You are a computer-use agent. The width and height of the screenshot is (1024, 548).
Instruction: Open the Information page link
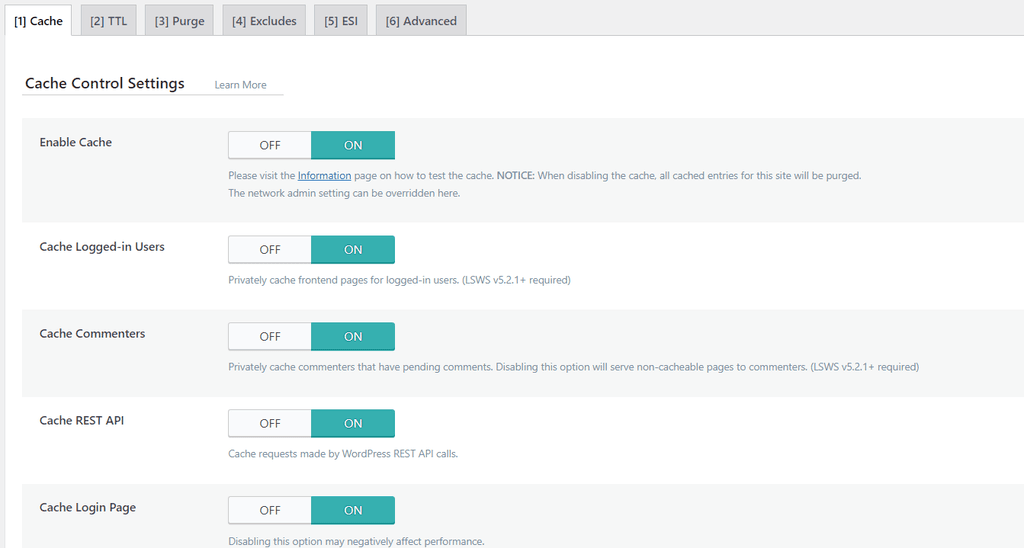pyautogui.click(x=324, y=175)
